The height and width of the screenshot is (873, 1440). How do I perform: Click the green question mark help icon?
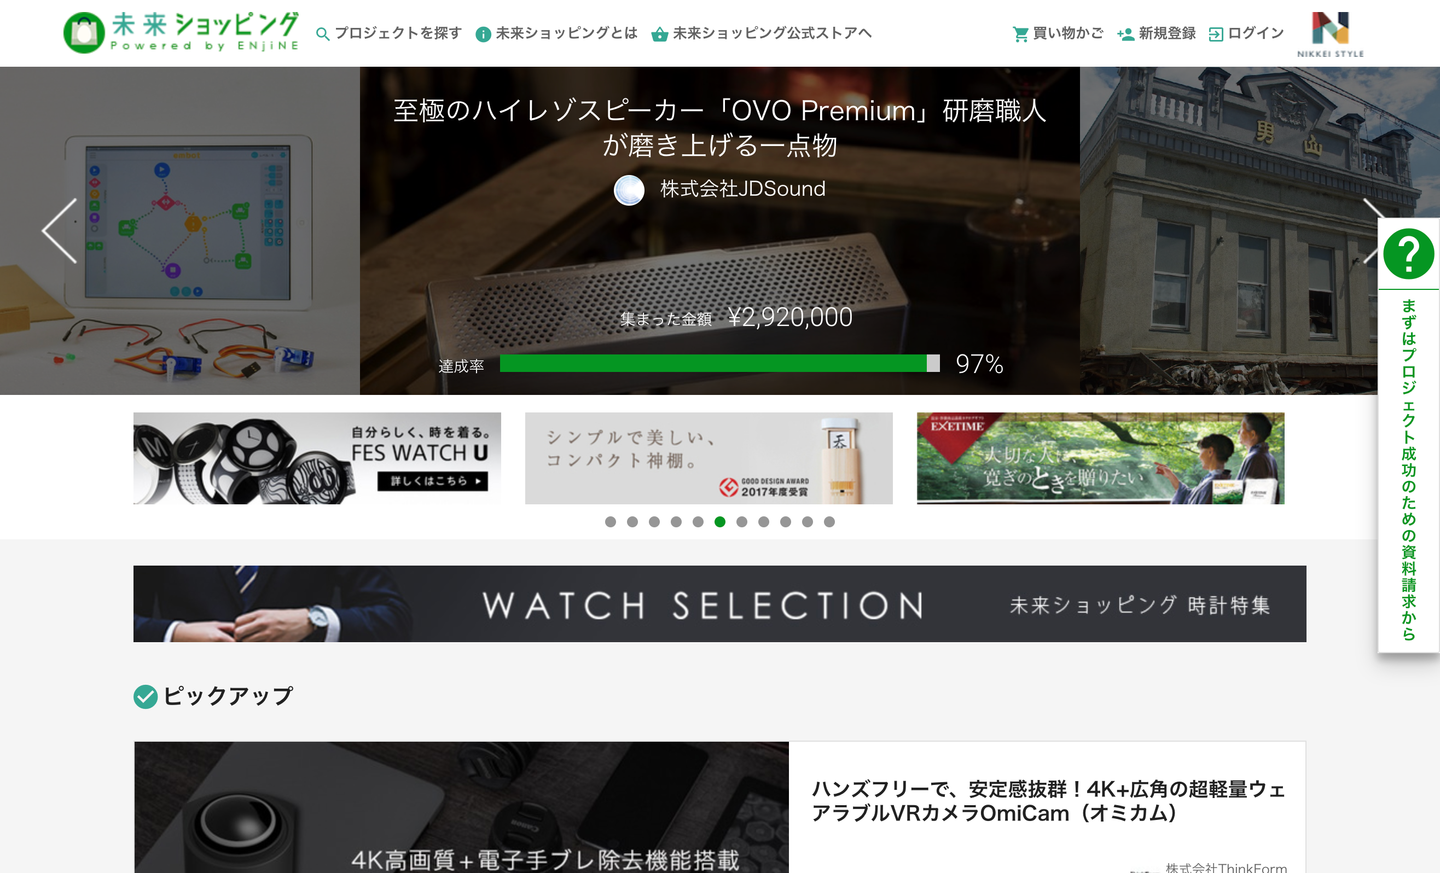click(x=1409, y=254)
